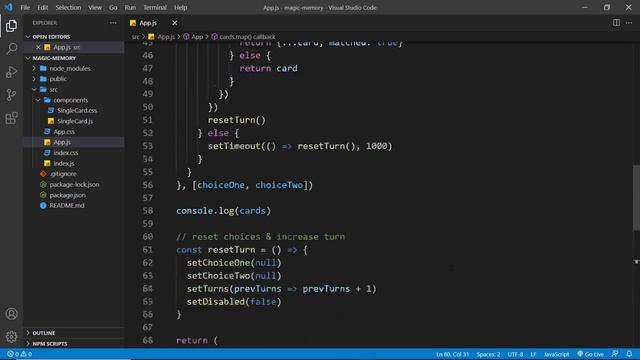Open the View menu
The image size is (640, 360).
click(95, 7)
